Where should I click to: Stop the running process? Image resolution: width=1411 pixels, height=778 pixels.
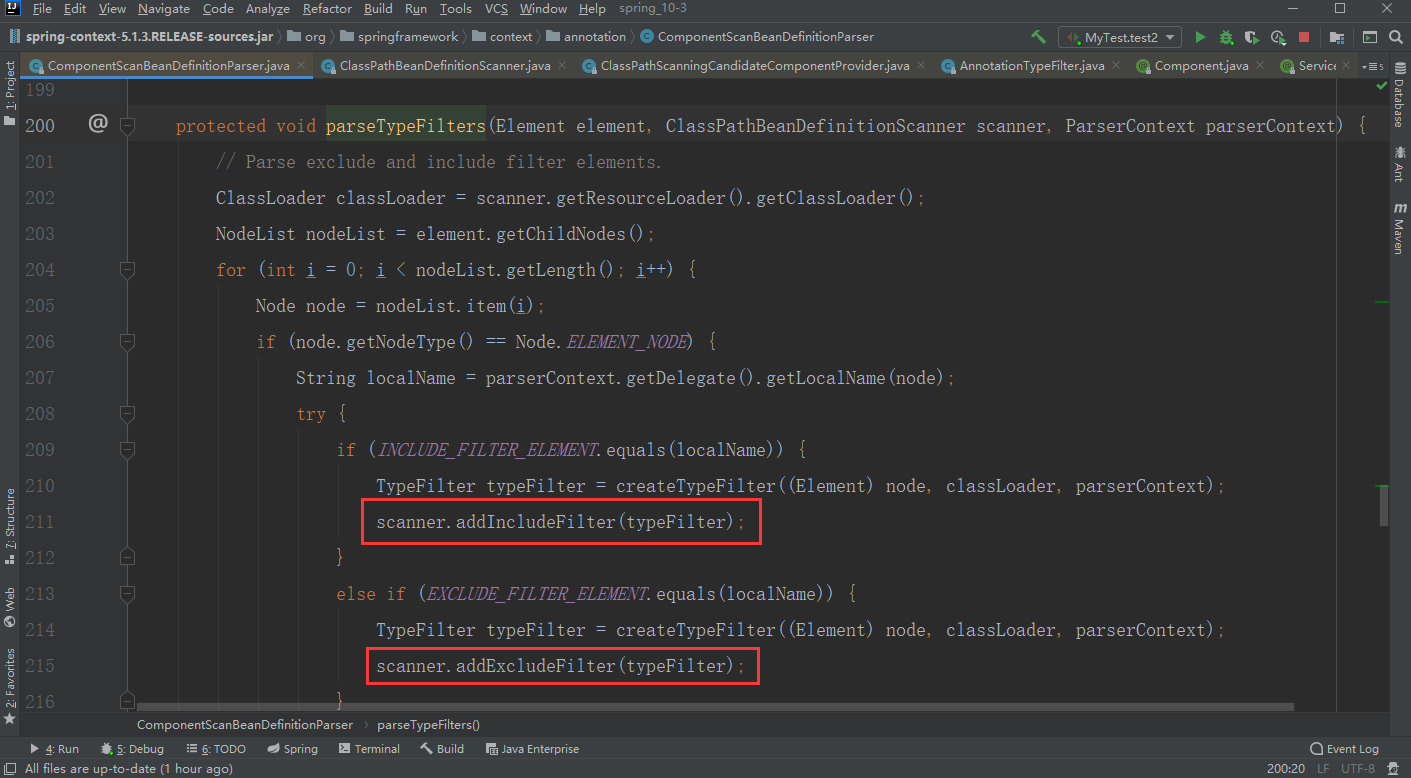tap(1304, 37)
